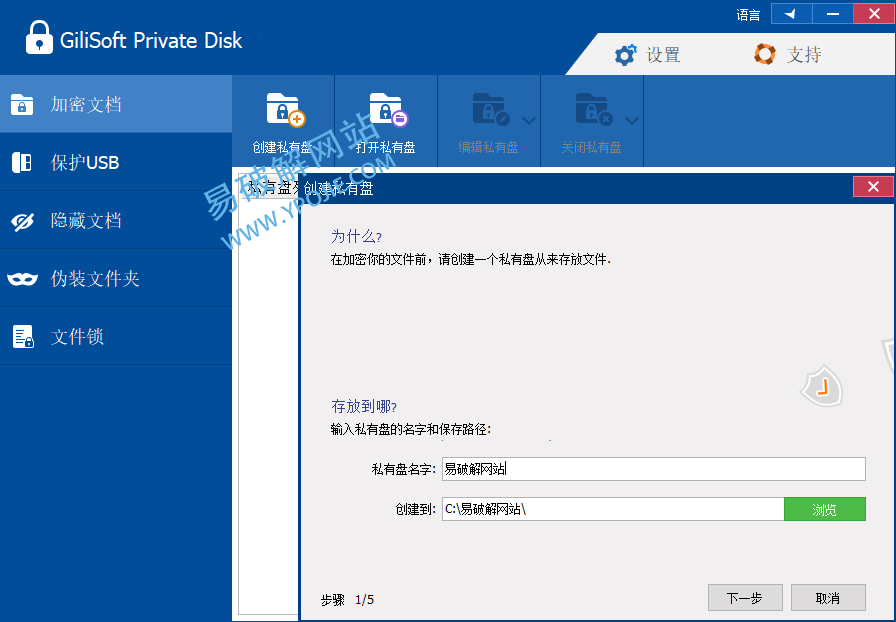Open 设置 (settings) via the gear icon
The height and width of the screenshot is (622, 896).
tap(625, 55)
